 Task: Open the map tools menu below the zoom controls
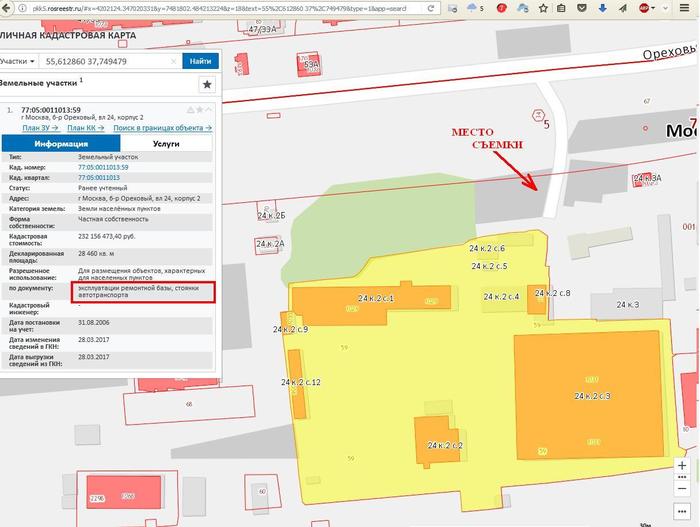683,510
